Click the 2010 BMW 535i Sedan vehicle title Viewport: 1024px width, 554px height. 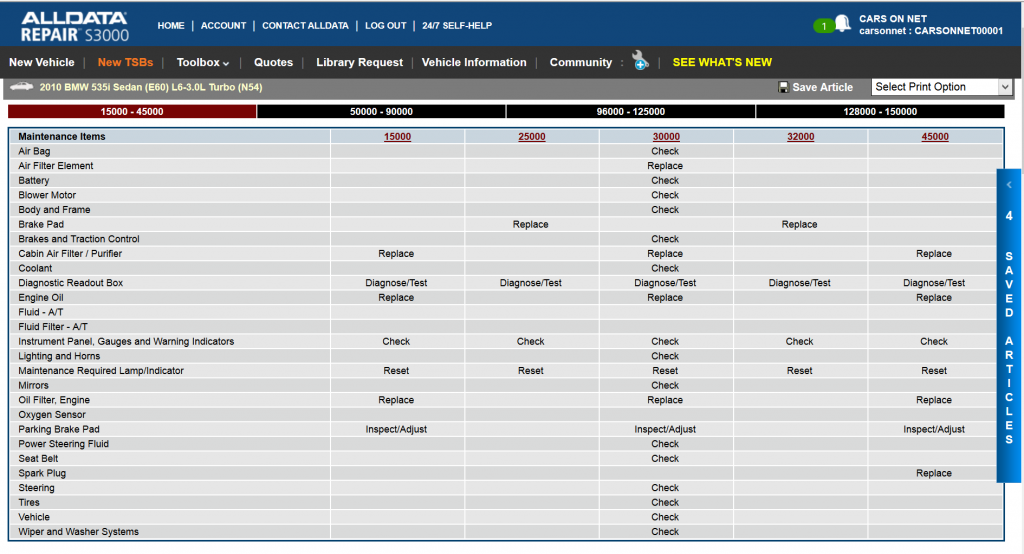pyautogui.click(x=151, y=87)
